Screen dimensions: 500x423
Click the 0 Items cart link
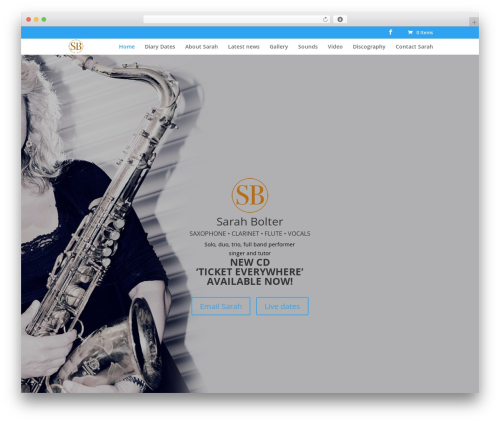pyautogui.click(x=424, y=32)
